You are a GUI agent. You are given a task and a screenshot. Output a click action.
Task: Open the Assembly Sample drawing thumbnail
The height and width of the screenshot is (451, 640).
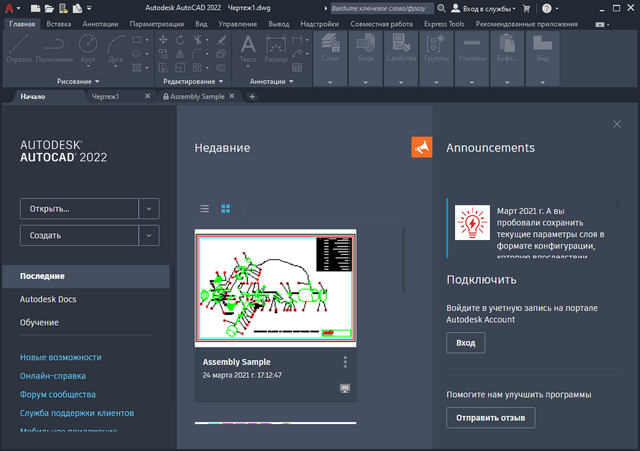coord(275,288)
